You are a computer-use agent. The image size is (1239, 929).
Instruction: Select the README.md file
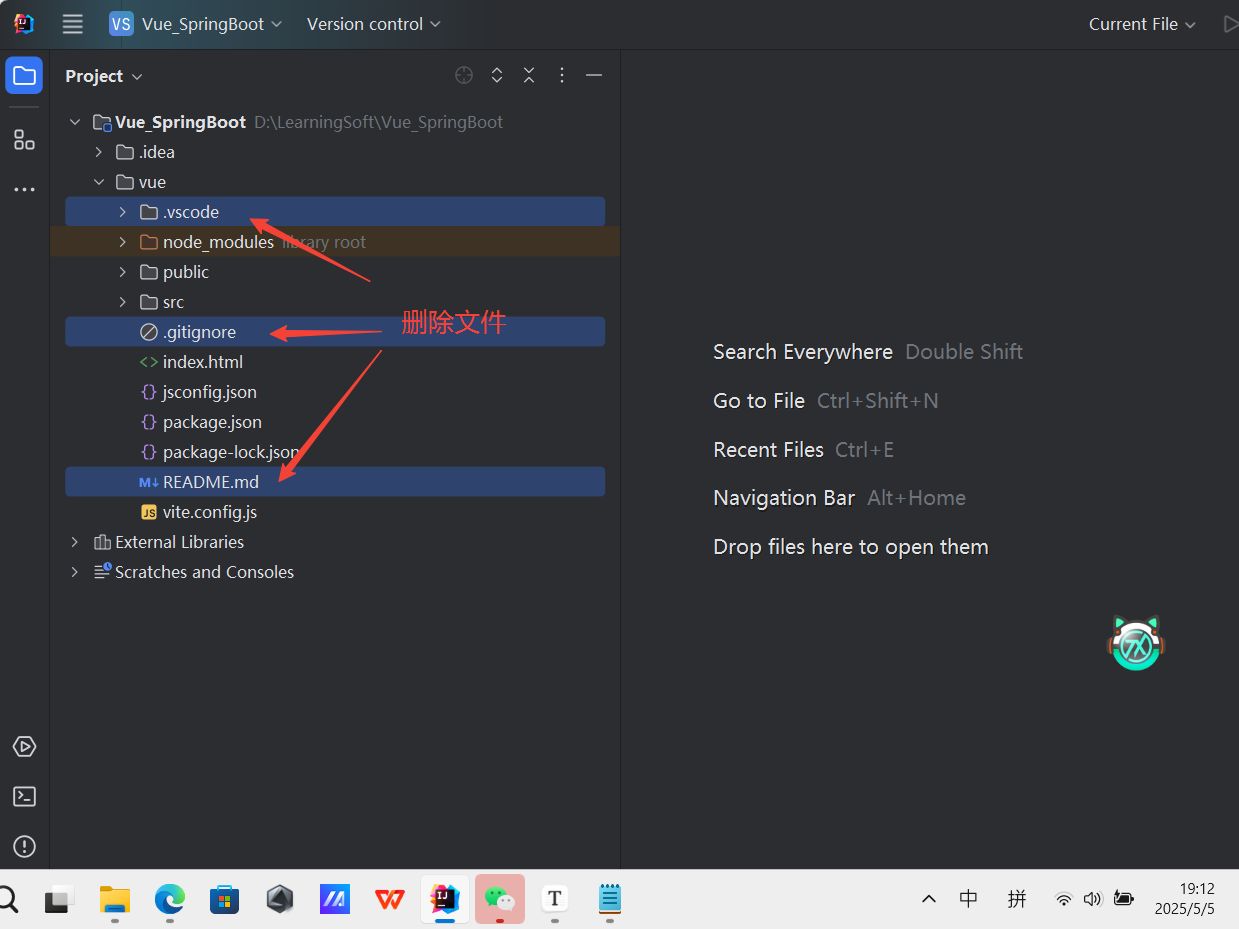[x=211, y=481]
